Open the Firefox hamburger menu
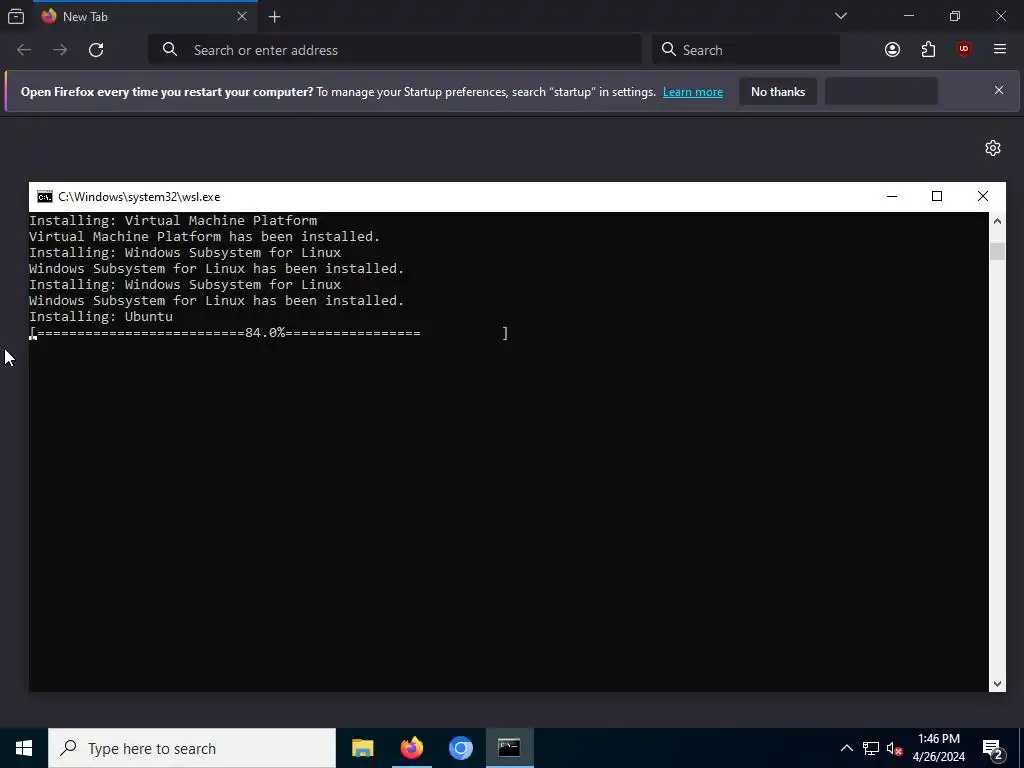Screen dimensions: 1024x768 click(x=999, y=49)
